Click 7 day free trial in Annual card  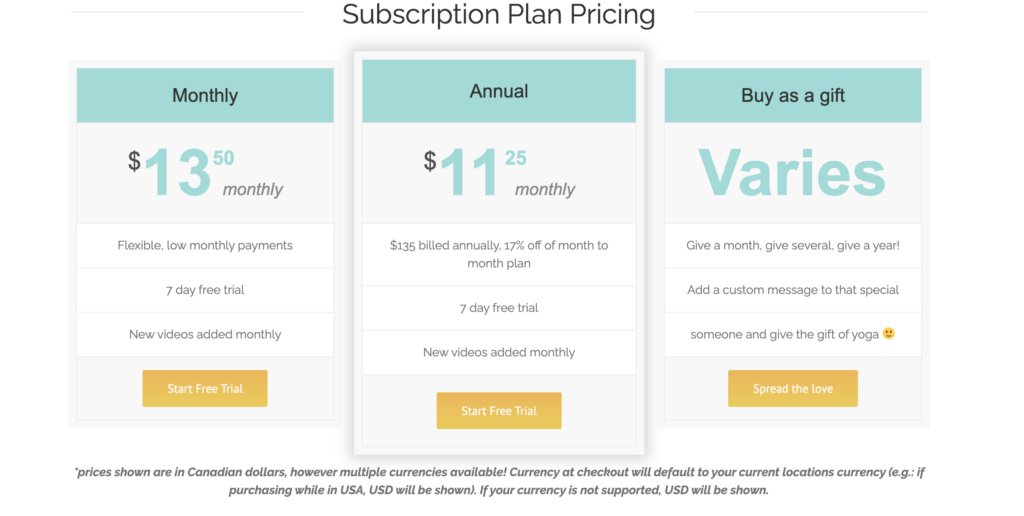click(x=499, y=308)
